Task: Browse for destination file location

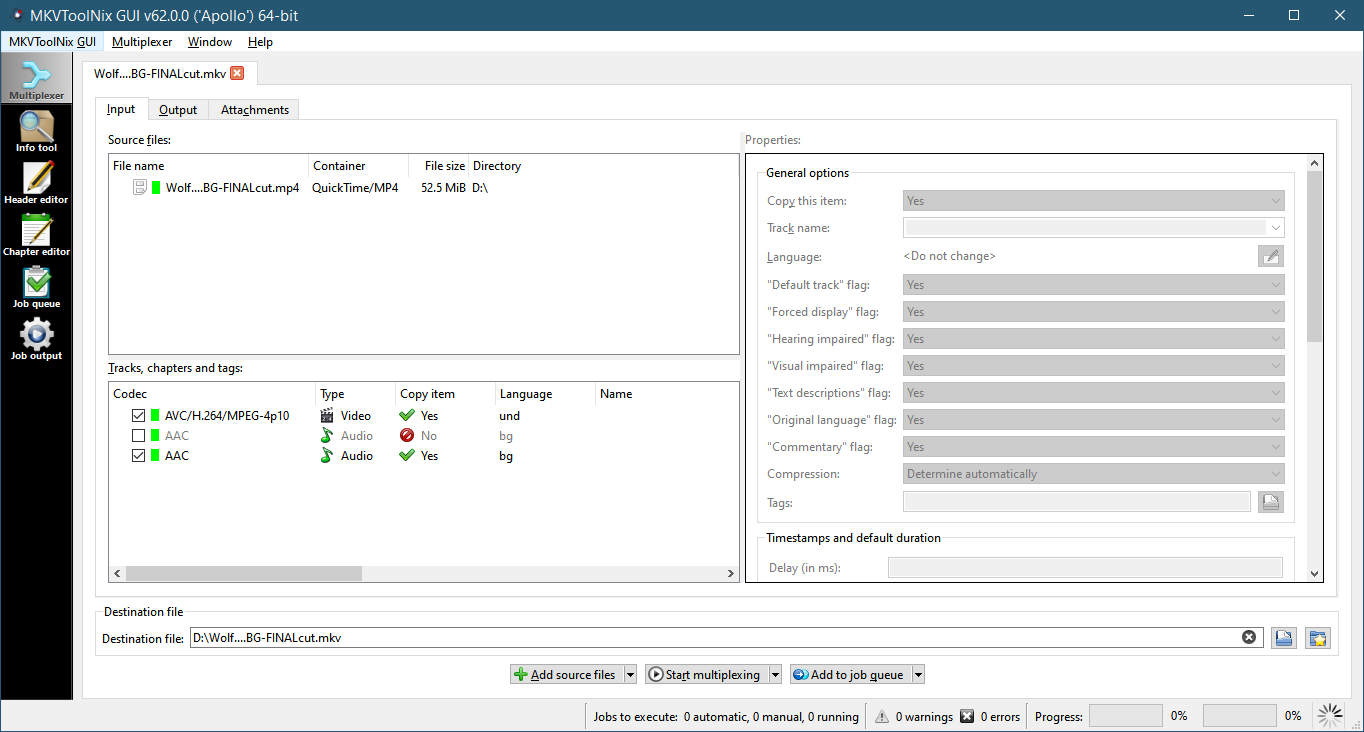Action: 1284,638
